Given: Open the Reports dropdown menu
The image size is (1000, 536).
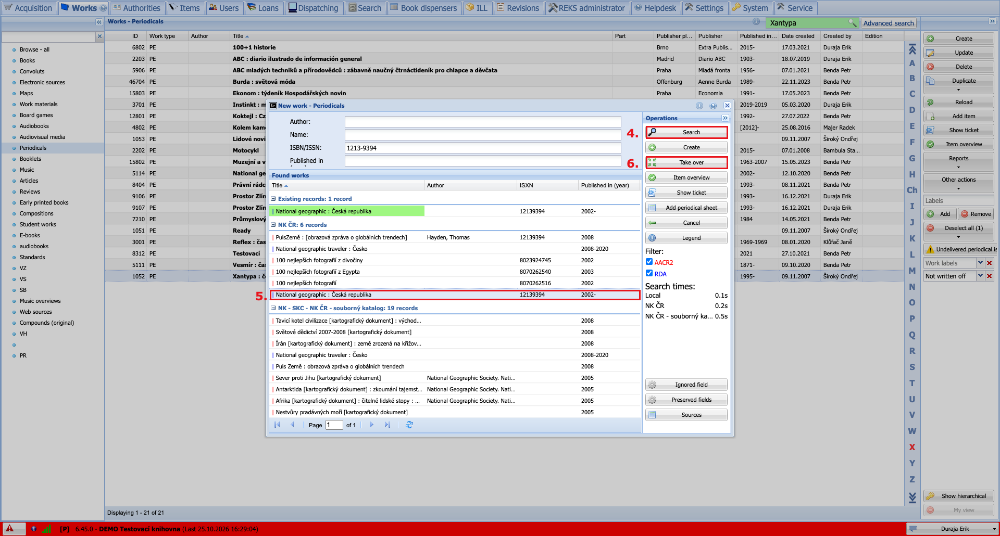Looking at the screenshot, I should (959, 161).
